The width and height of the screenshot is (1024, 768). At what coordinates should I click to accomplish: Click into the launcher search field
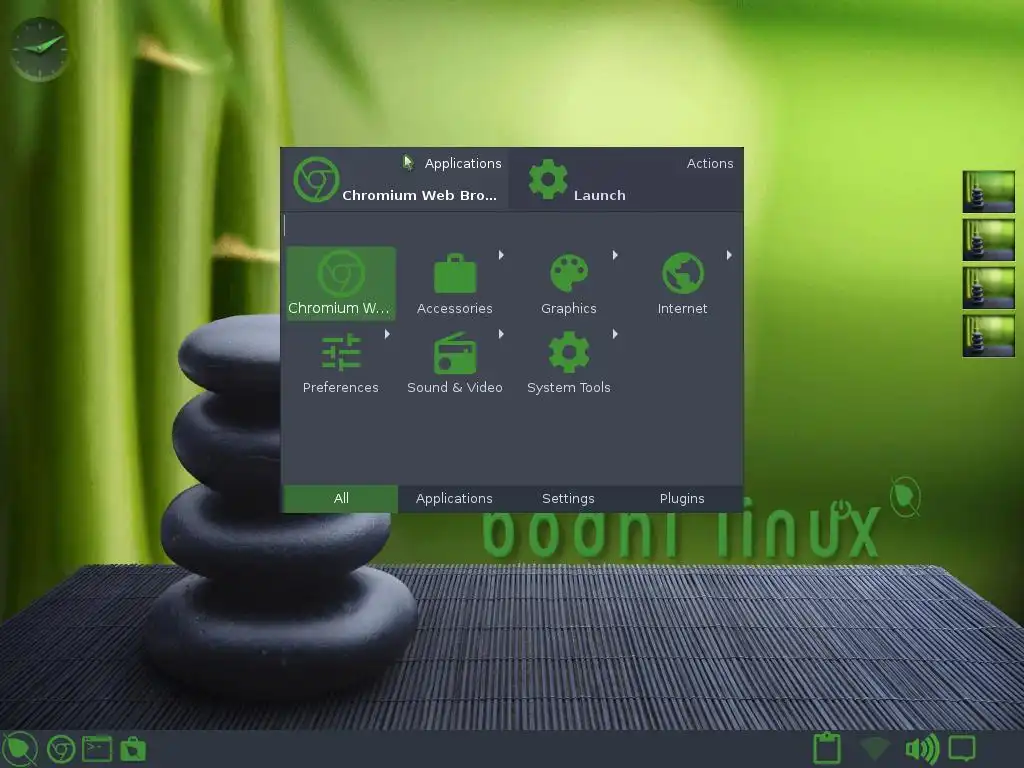[x=512, y=225]
